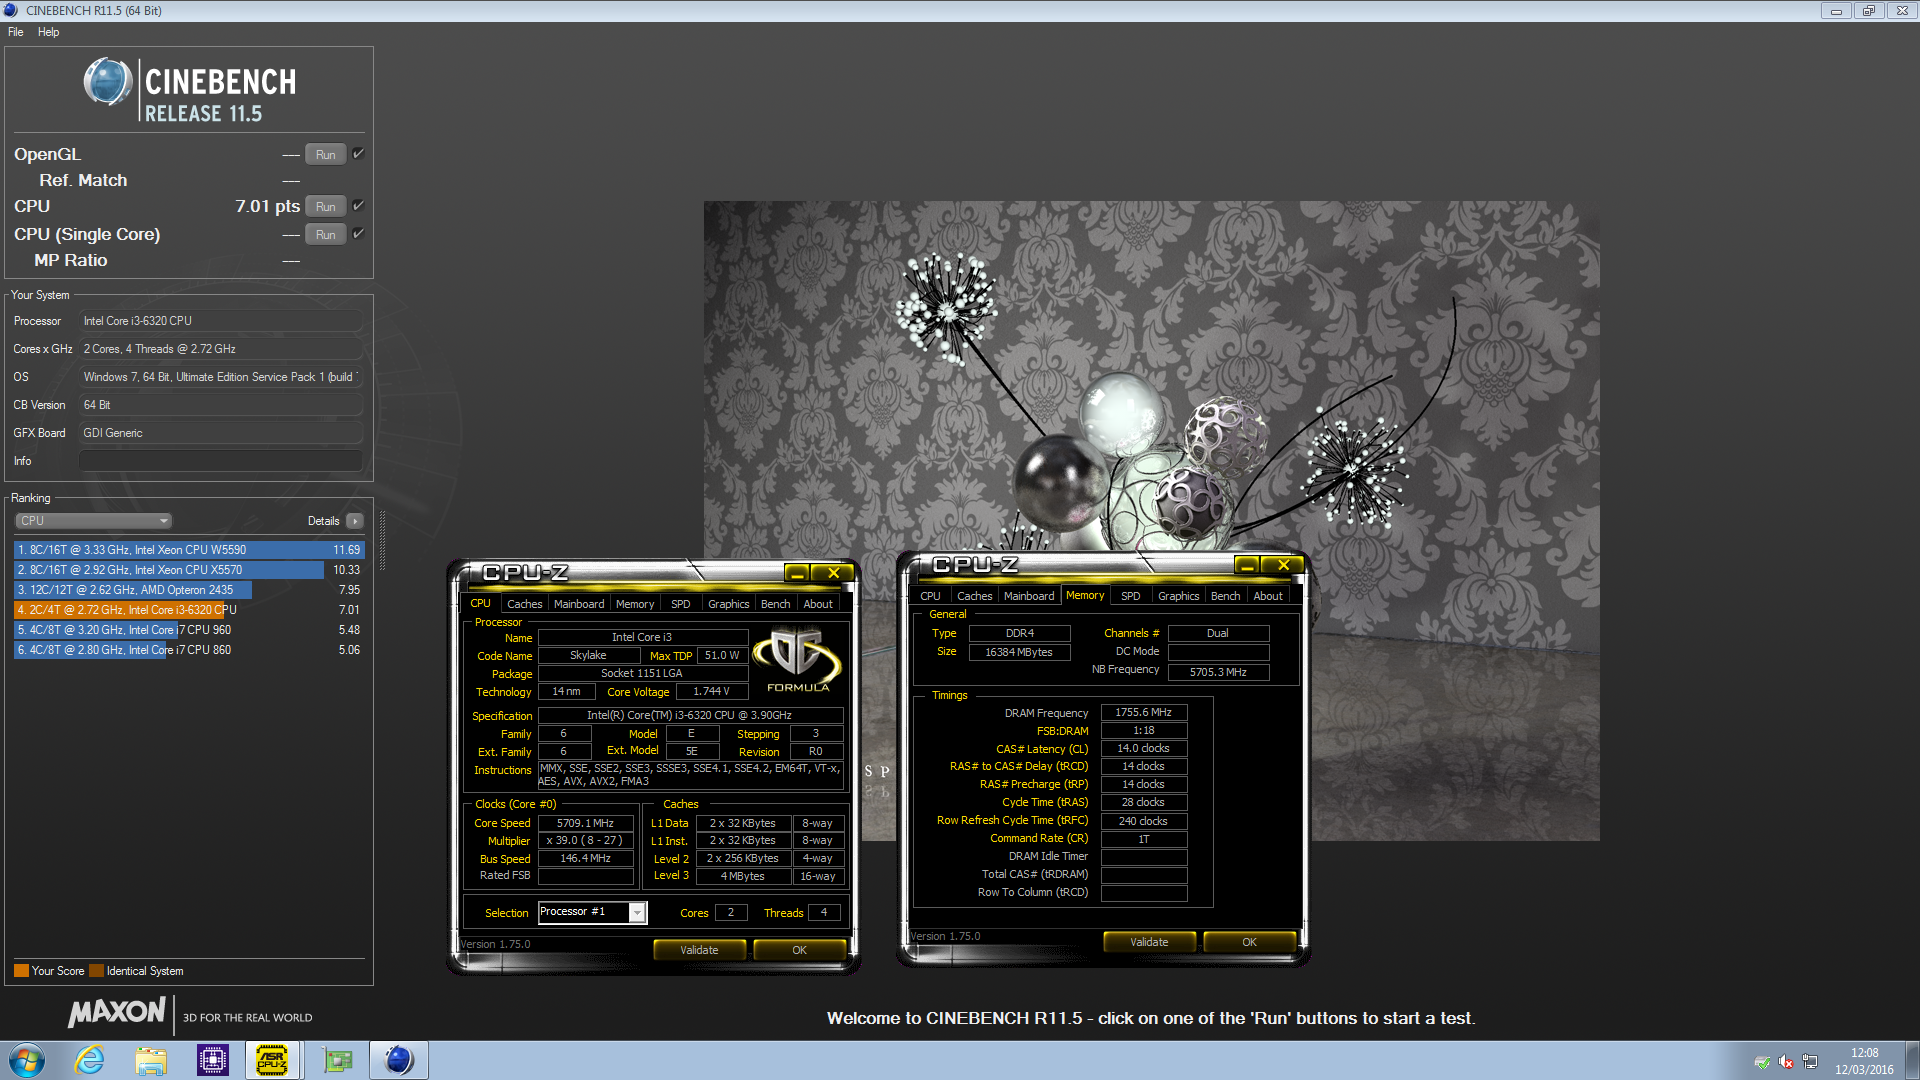Click the taskbar clock showing 12:08
Image resolution: width=1920 pixels, height=1080 pixels.
coord(1864,1061)
